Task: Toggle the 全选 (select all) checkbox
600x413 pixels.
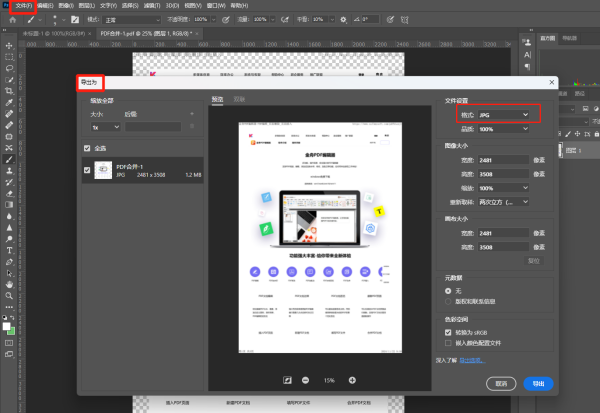Action: [x=87, y=148]
